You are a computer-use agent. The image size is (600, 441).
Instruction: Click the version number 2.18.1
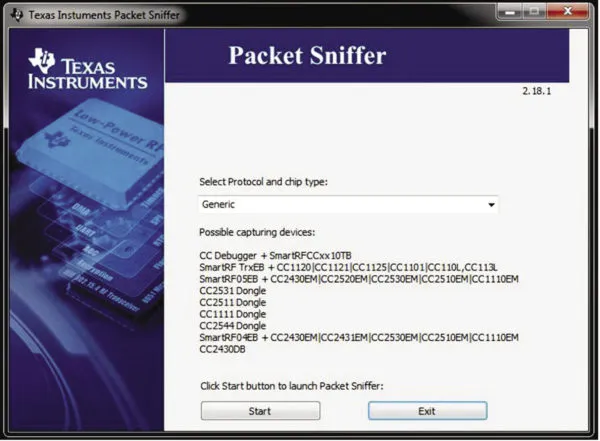(x=537, y=91)
